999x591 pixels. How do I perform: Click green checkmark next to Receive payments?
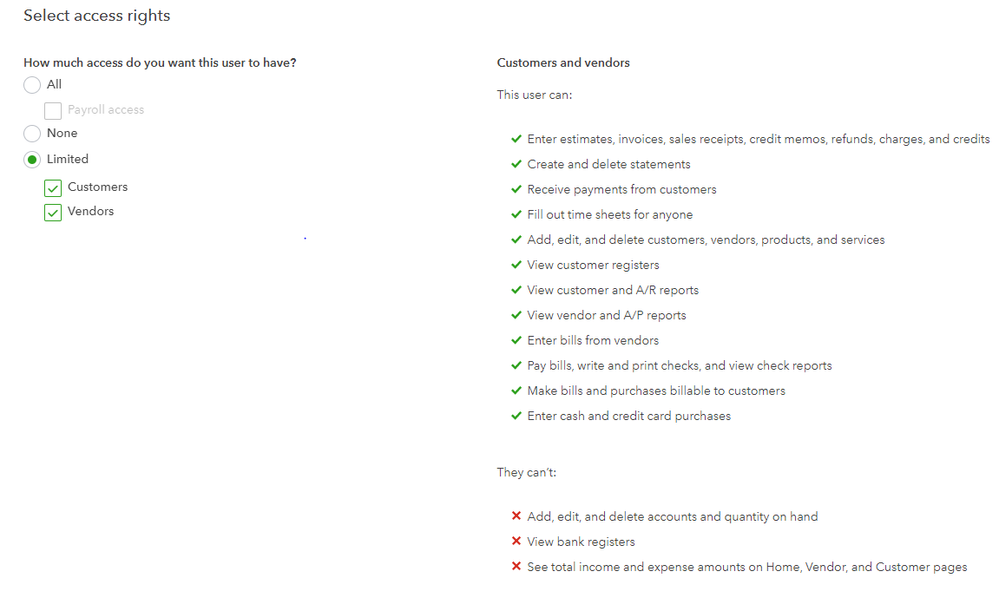click(x=516, y=189)
